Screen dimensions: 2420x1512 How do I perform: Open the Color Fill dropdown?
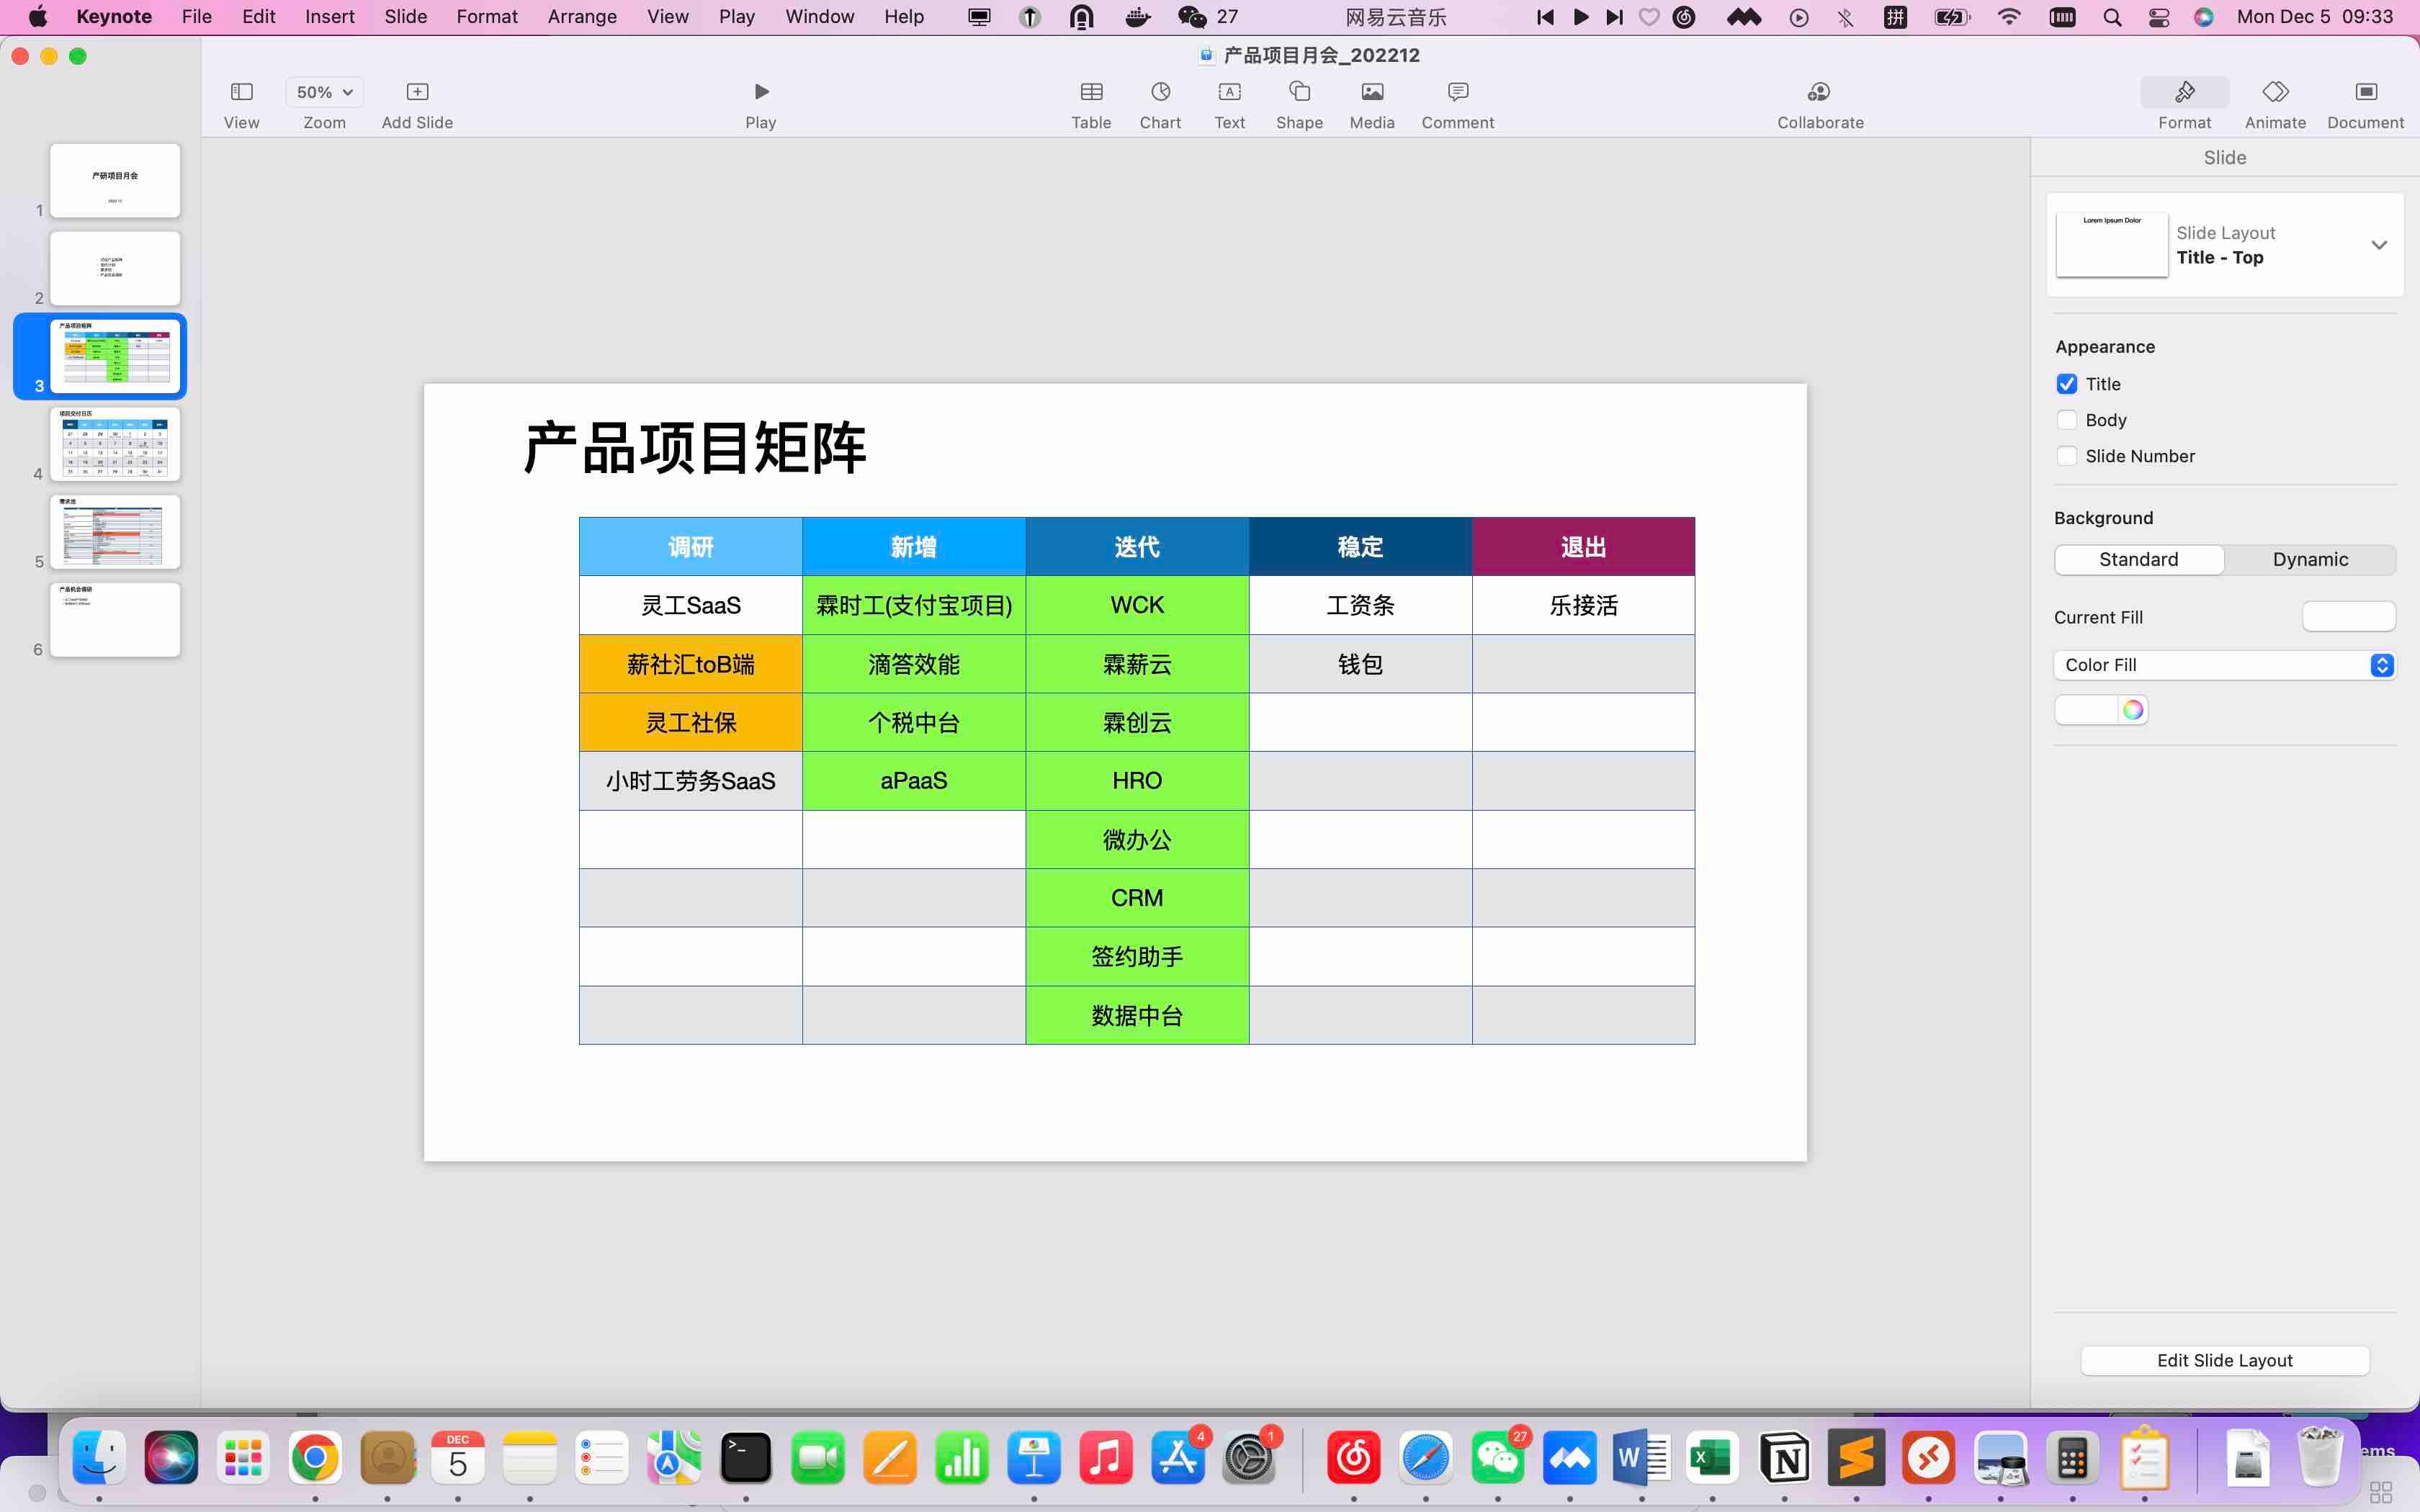(2224, 665)
